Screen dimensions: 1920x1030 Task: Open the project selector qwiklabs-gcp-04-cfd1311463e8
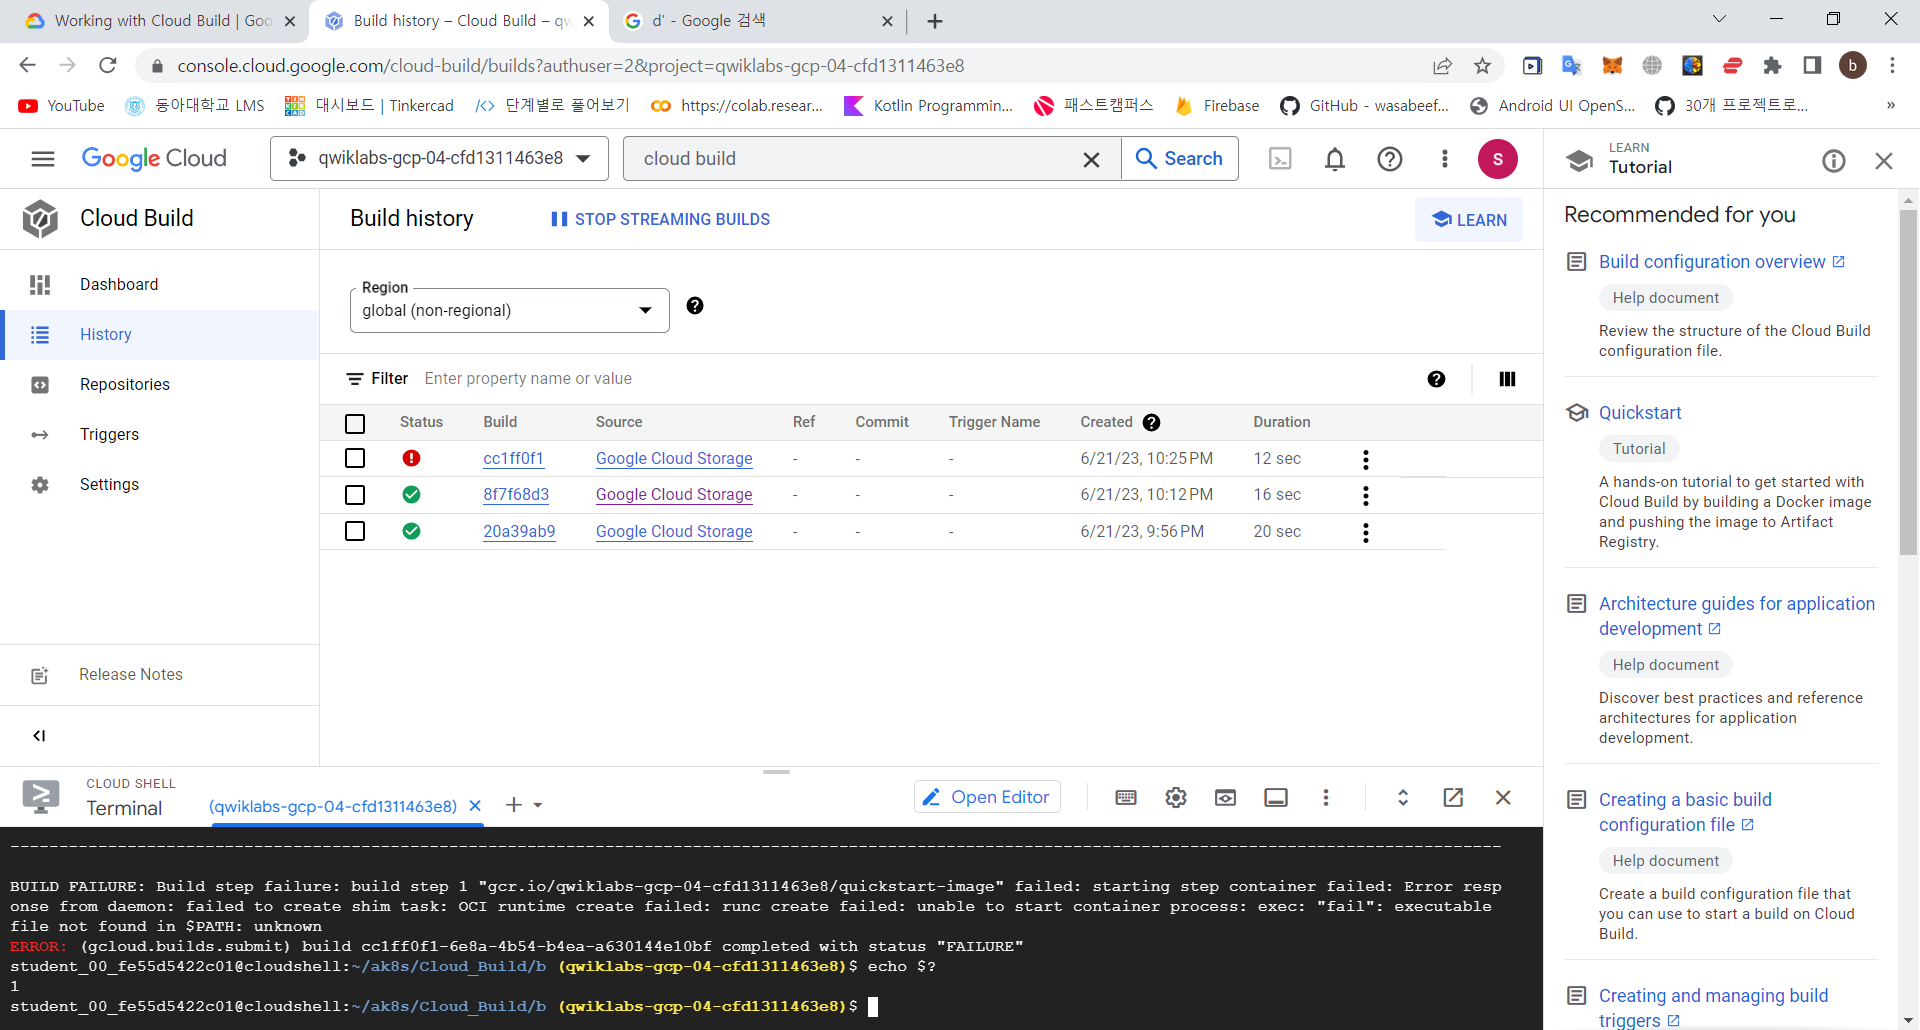439,159
